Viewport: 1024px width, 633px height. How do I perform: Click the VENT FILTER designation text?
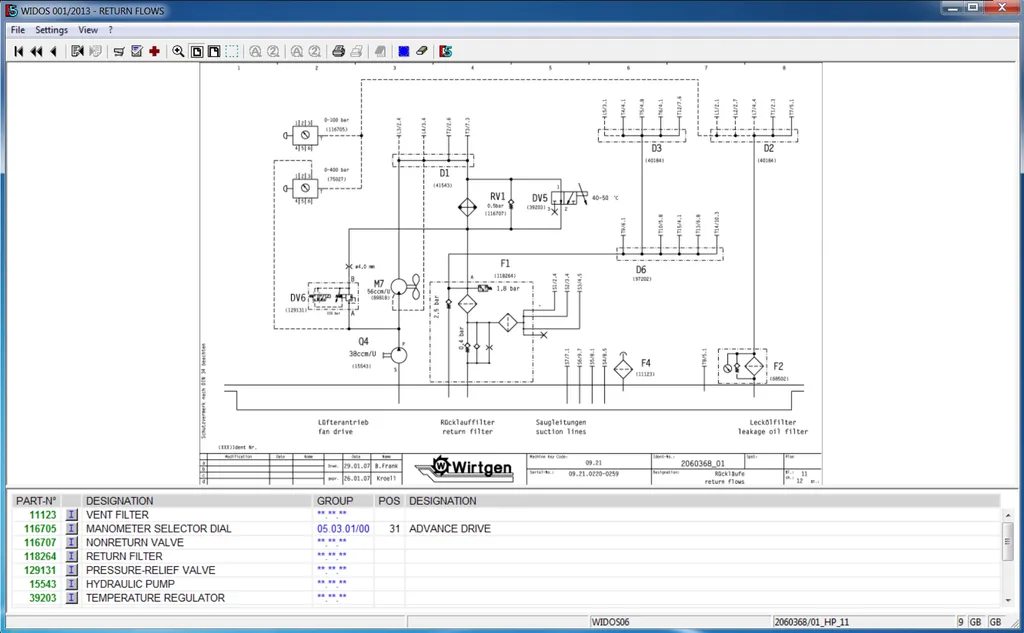(x=118, y=515)
